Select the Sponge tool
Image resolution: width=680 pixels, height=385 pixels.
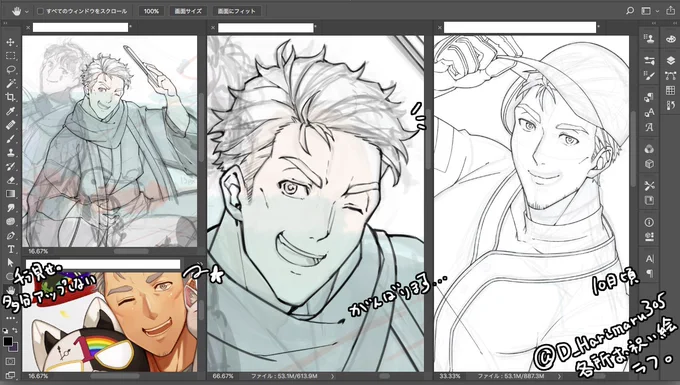point(10,222)
